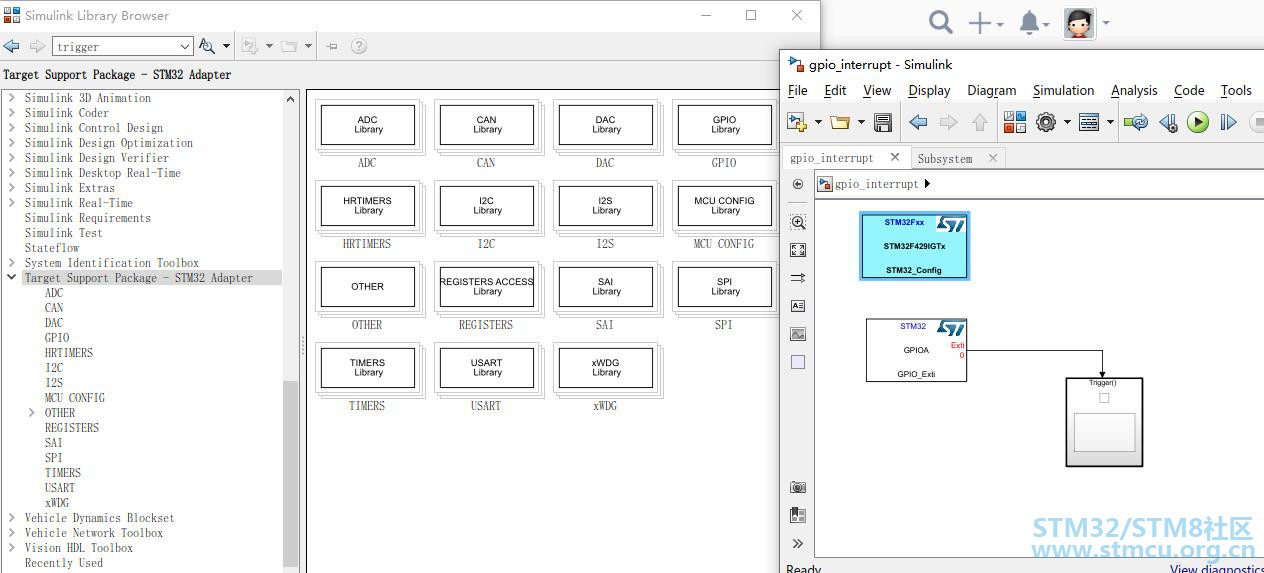Open the Library Browser from Simulink toolbar
The image size is (1264, 573).
pos(1015,122)
